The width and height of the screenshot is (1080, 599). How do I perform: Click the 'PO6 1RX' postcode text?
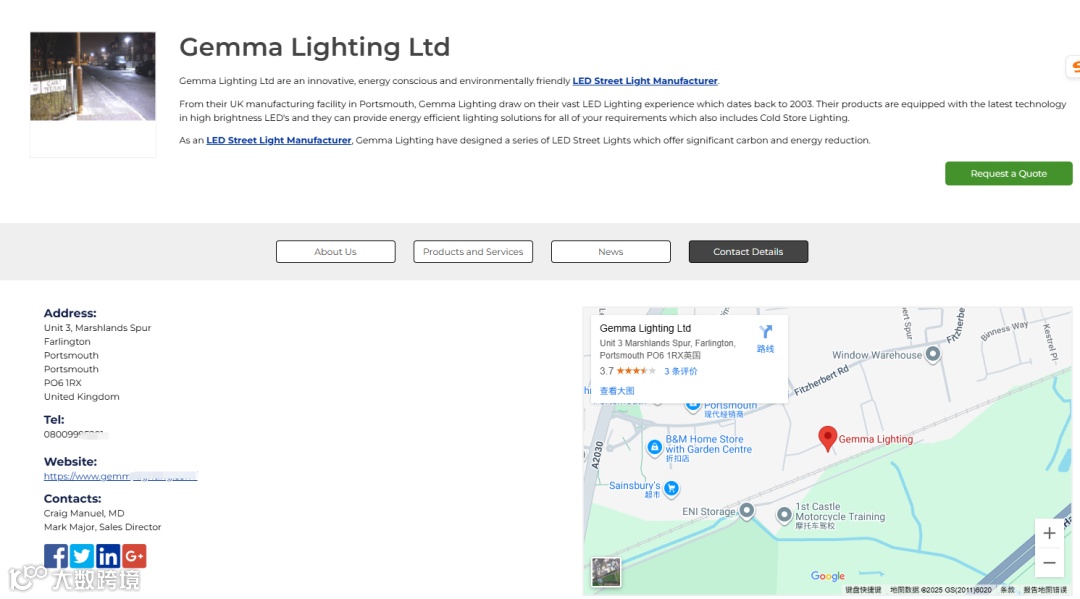(x=63, y=383)
